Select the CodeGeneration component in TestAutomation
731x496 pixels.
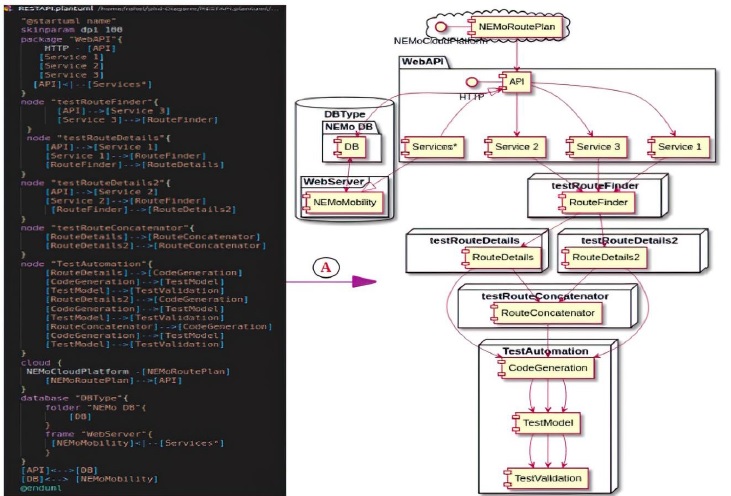pos(546,368)
